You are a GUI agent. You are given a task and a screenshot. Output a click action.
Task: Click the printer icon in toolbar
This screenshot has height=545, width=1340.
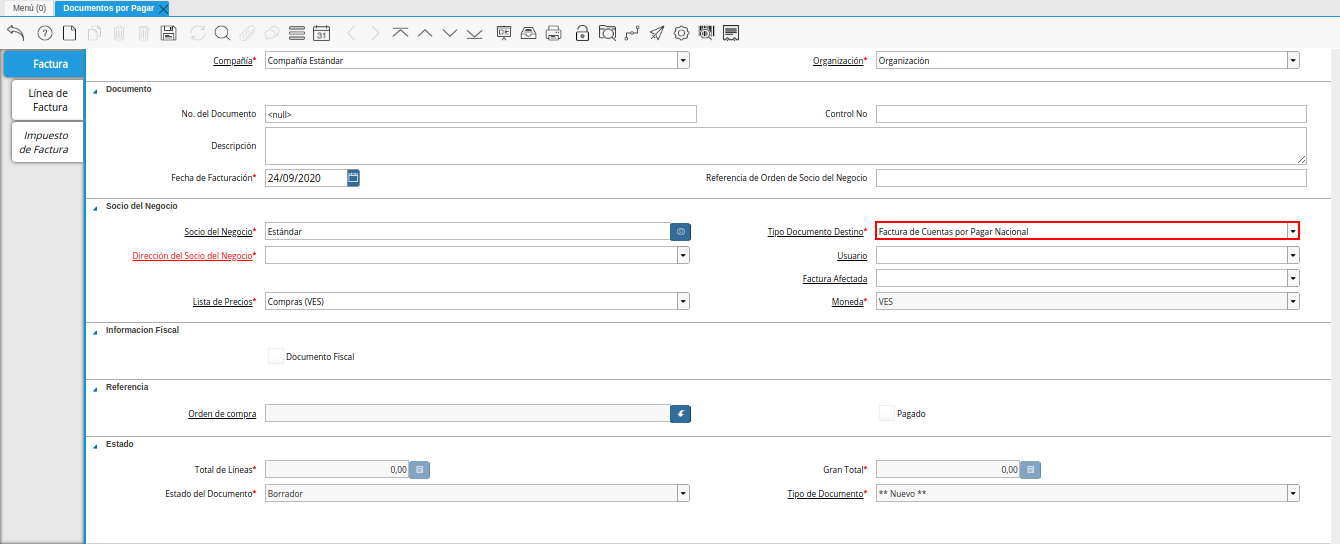[553, 33]
